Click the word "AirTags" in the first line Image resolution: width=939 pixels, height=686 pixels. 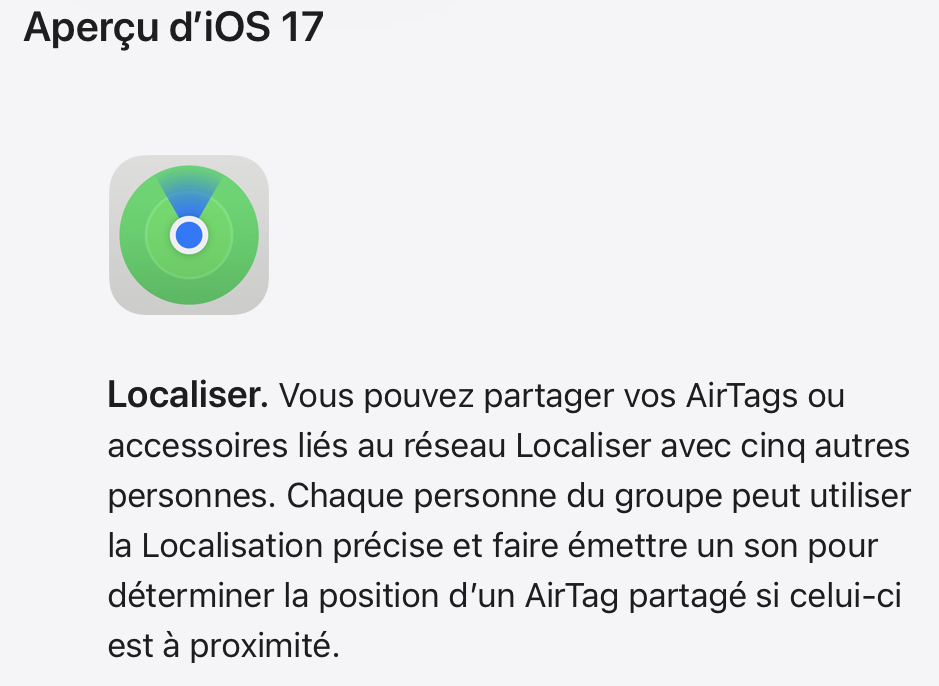pos(741,396)
